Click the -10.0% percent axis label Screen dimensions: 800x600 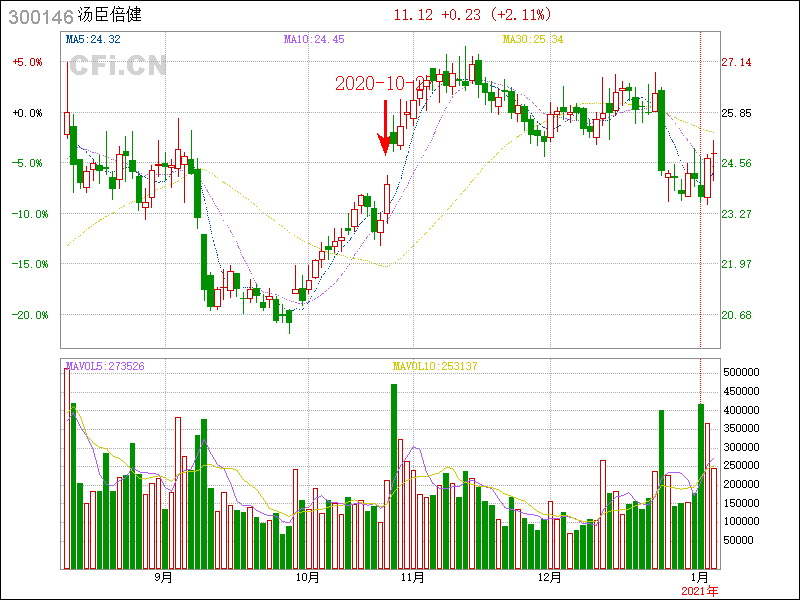(x=30, y=214)
